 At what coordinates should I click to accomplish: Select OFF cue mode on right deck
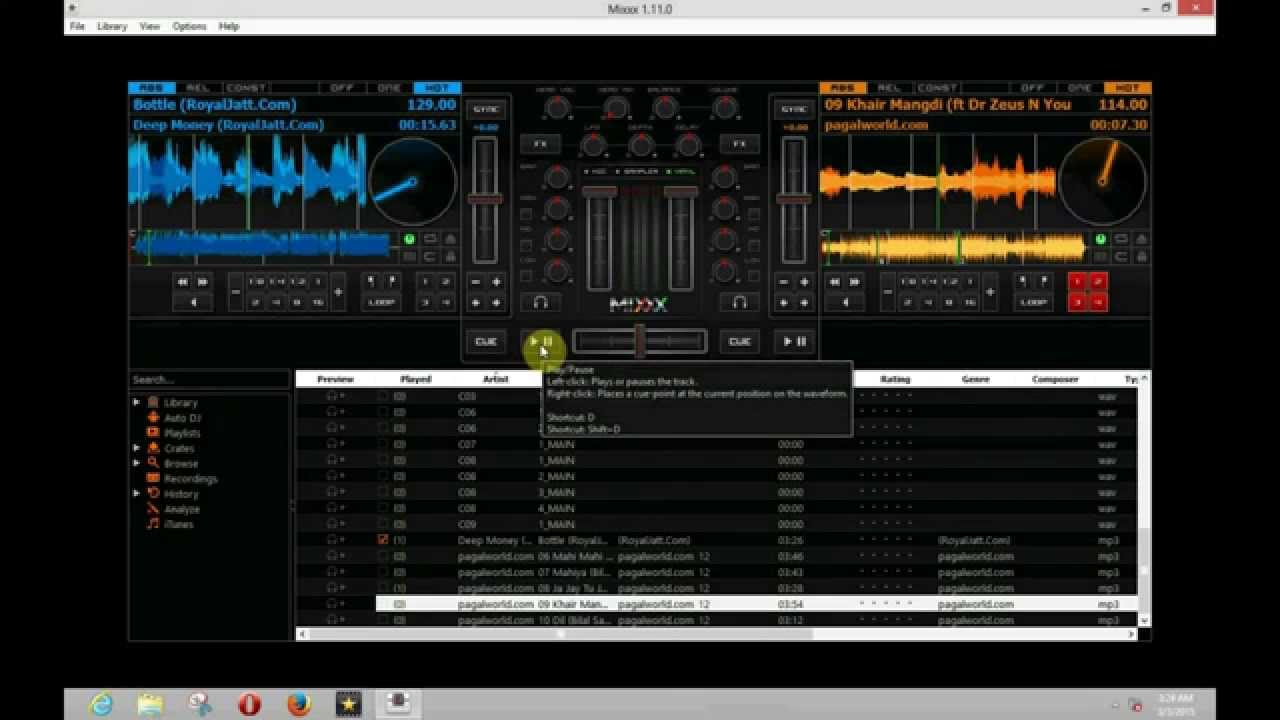1033,88
